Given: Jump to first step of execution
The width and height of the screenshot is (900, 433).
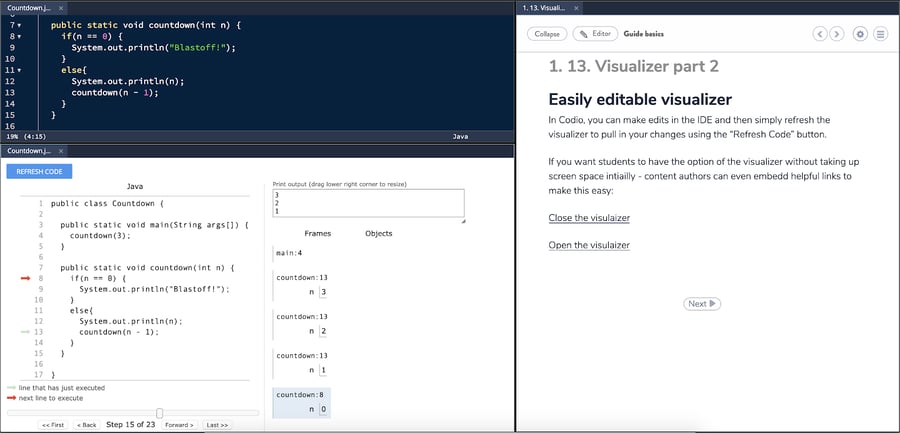Looking at the screenshot, I should click(x=53, y=425).
